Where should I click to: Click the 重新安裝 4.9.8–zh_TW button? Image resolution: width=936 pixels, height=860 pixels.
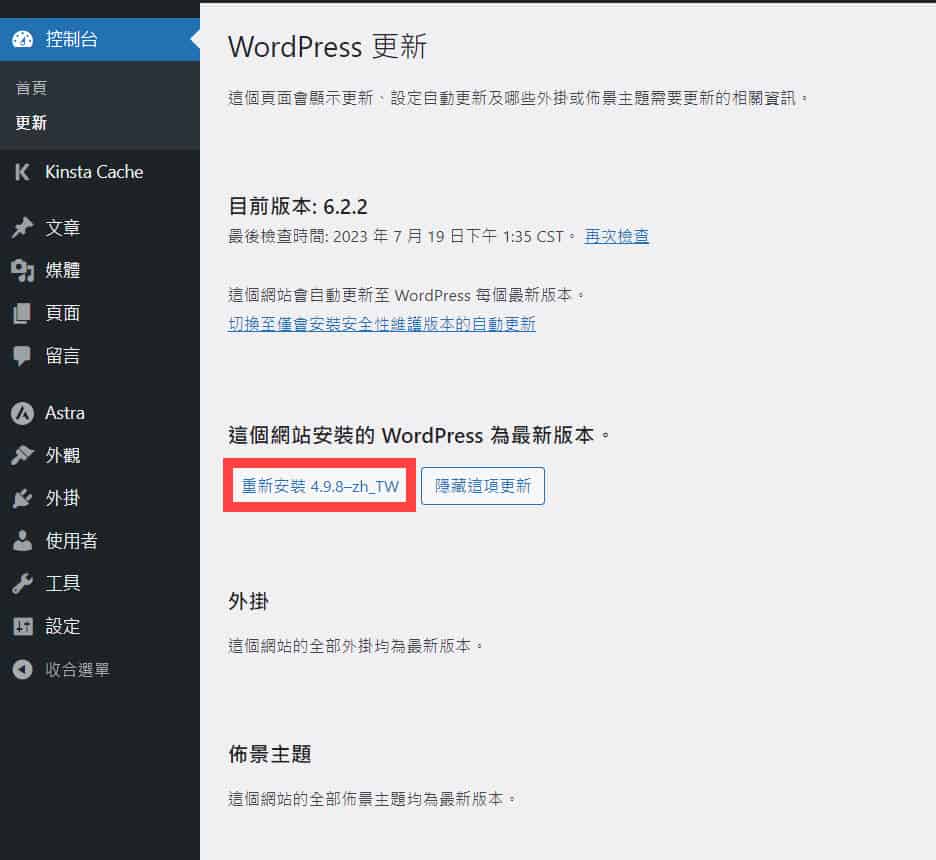coord(319,486)
